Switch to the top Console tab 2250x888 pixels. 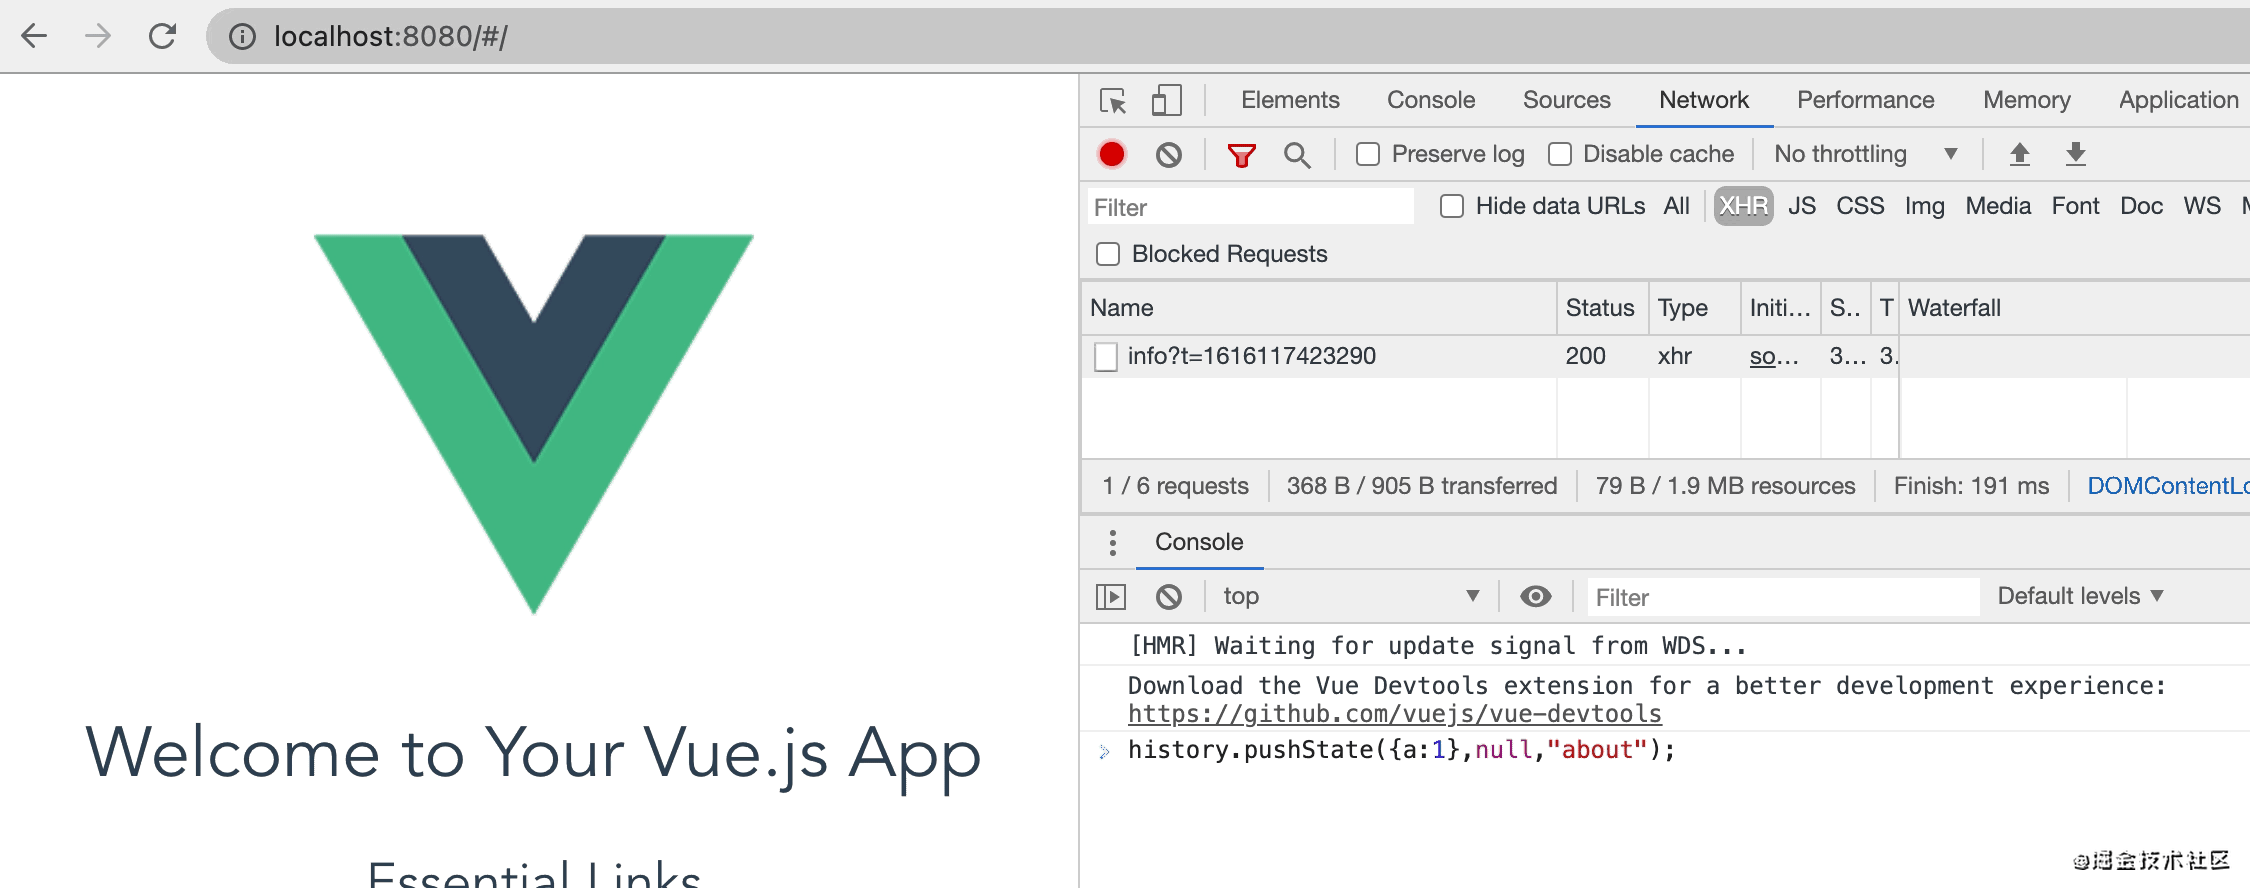click(1431, 100)
